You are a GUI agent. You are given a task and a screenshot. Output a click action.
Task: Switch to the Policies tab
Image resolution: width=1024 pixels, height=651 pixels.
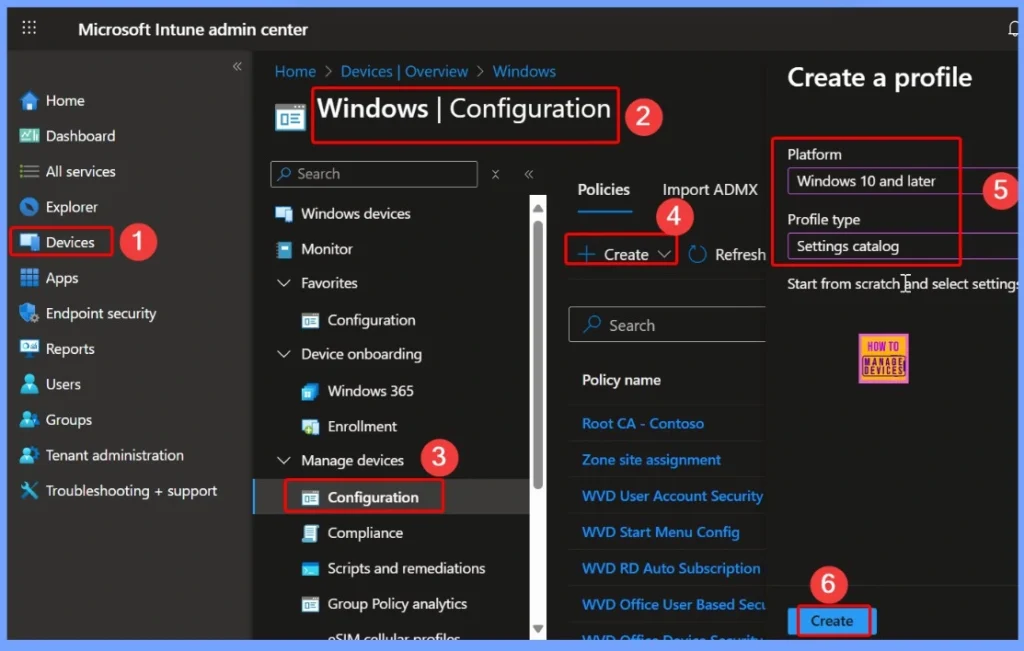point(603,189)
